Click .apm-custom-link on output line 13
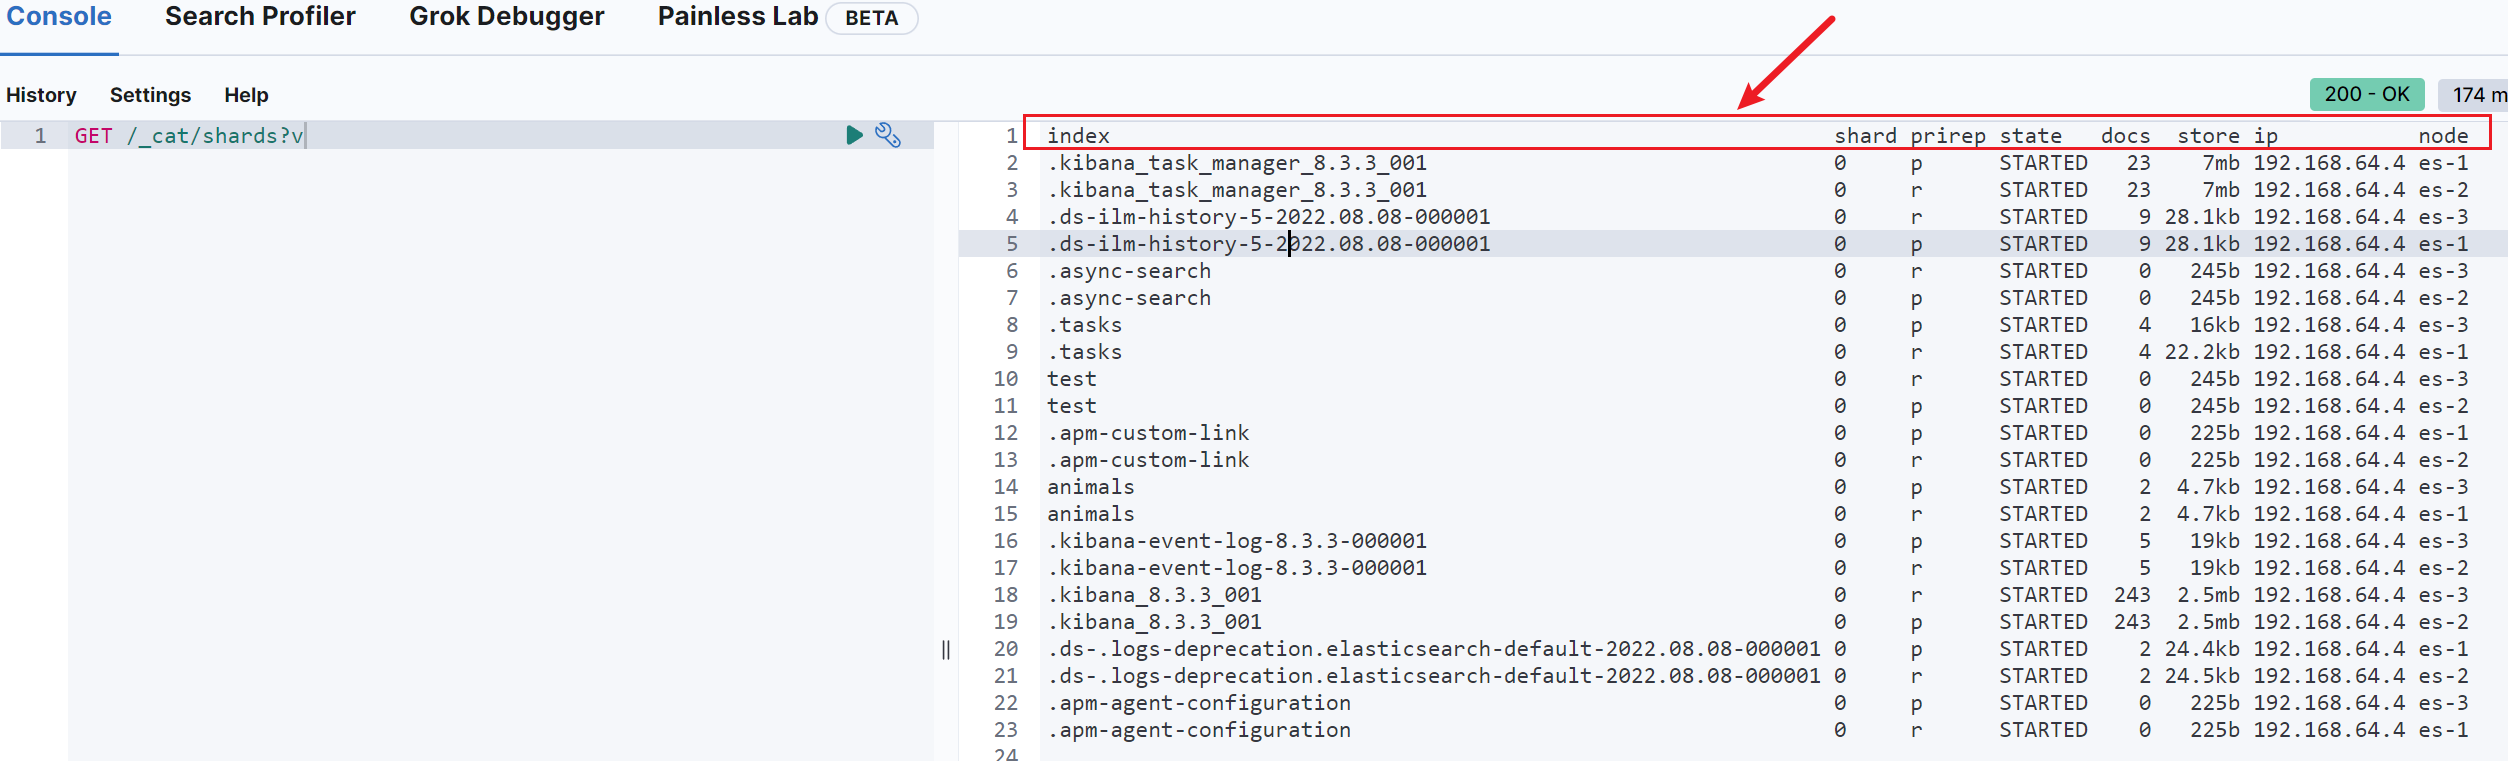 point(1148,460)
